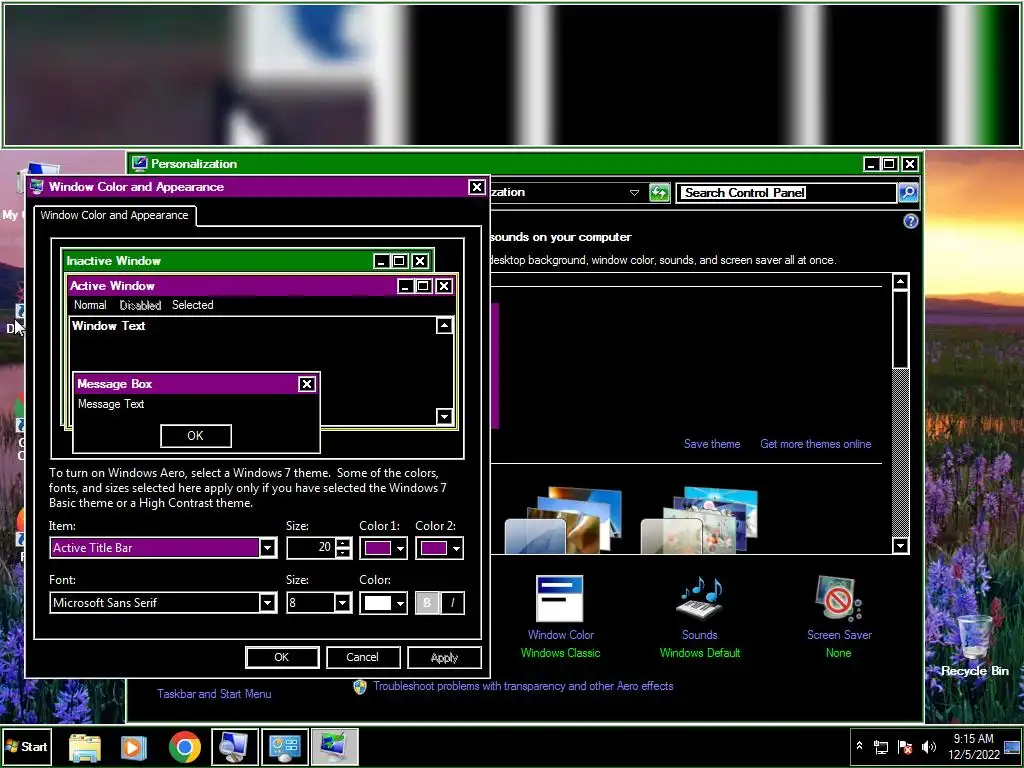Click the Apply button
Screen dimensions: 1024x768
[444, 657]
